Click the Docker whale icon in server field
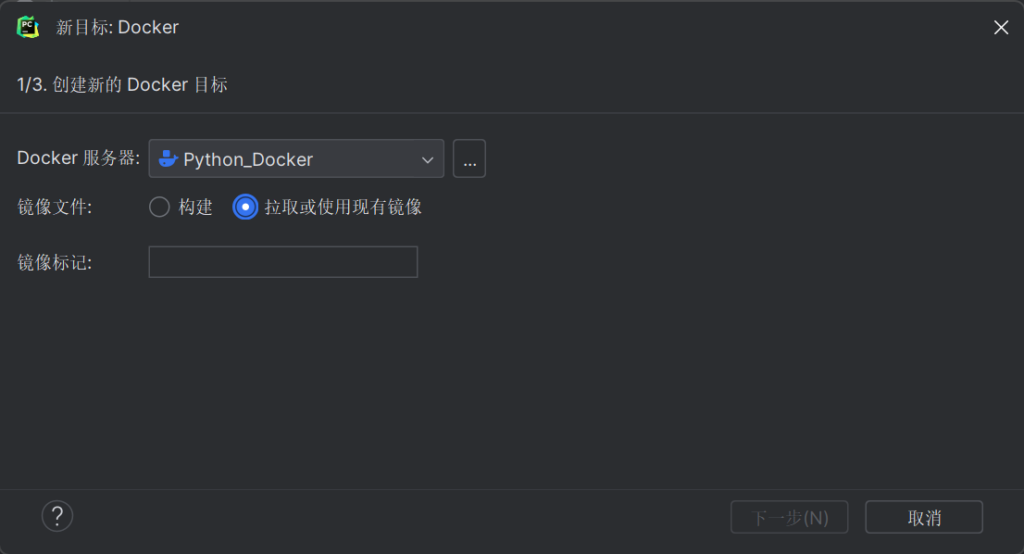Viewport: 1024px width, 554px height. (168, 159)
